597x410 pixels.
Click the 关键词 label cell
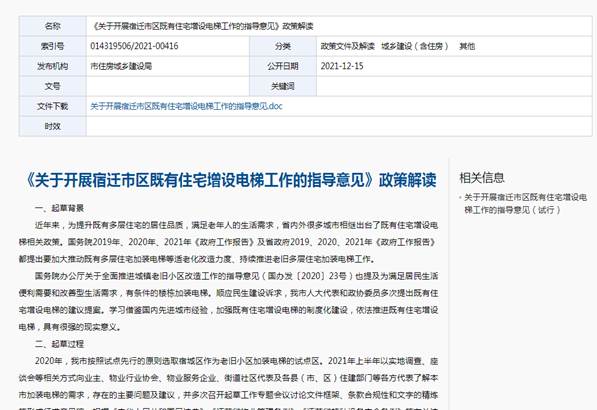[283, 86]
